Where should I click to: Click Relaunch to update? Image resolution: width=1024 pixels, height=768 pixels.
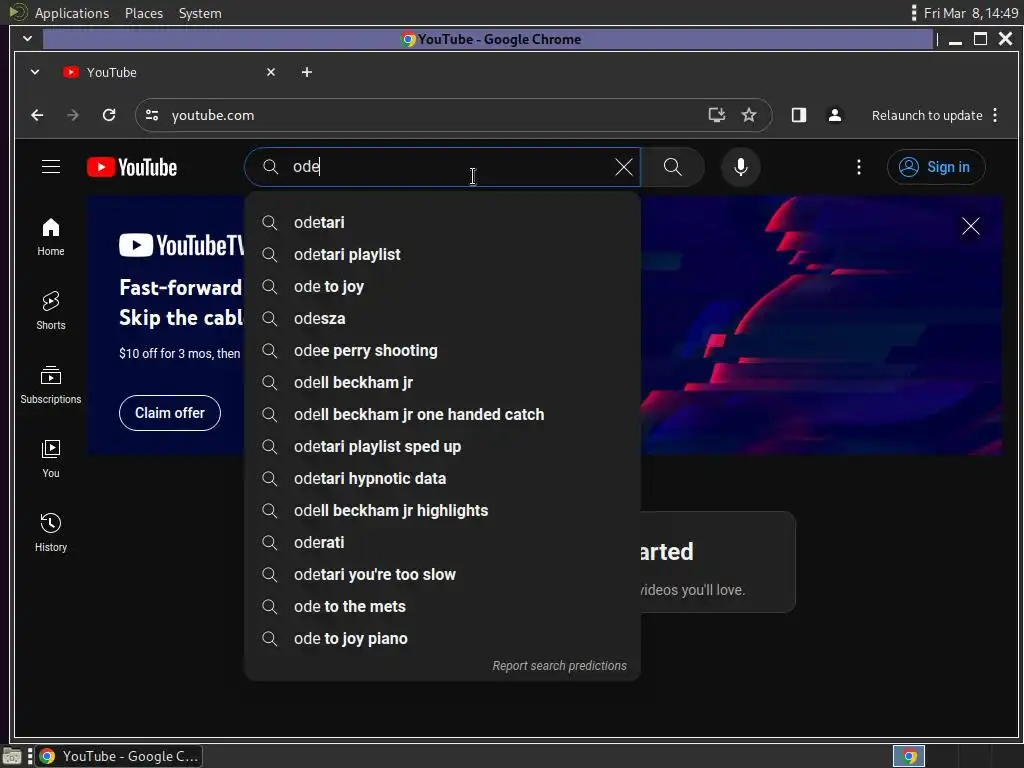[x=927, y=116]
